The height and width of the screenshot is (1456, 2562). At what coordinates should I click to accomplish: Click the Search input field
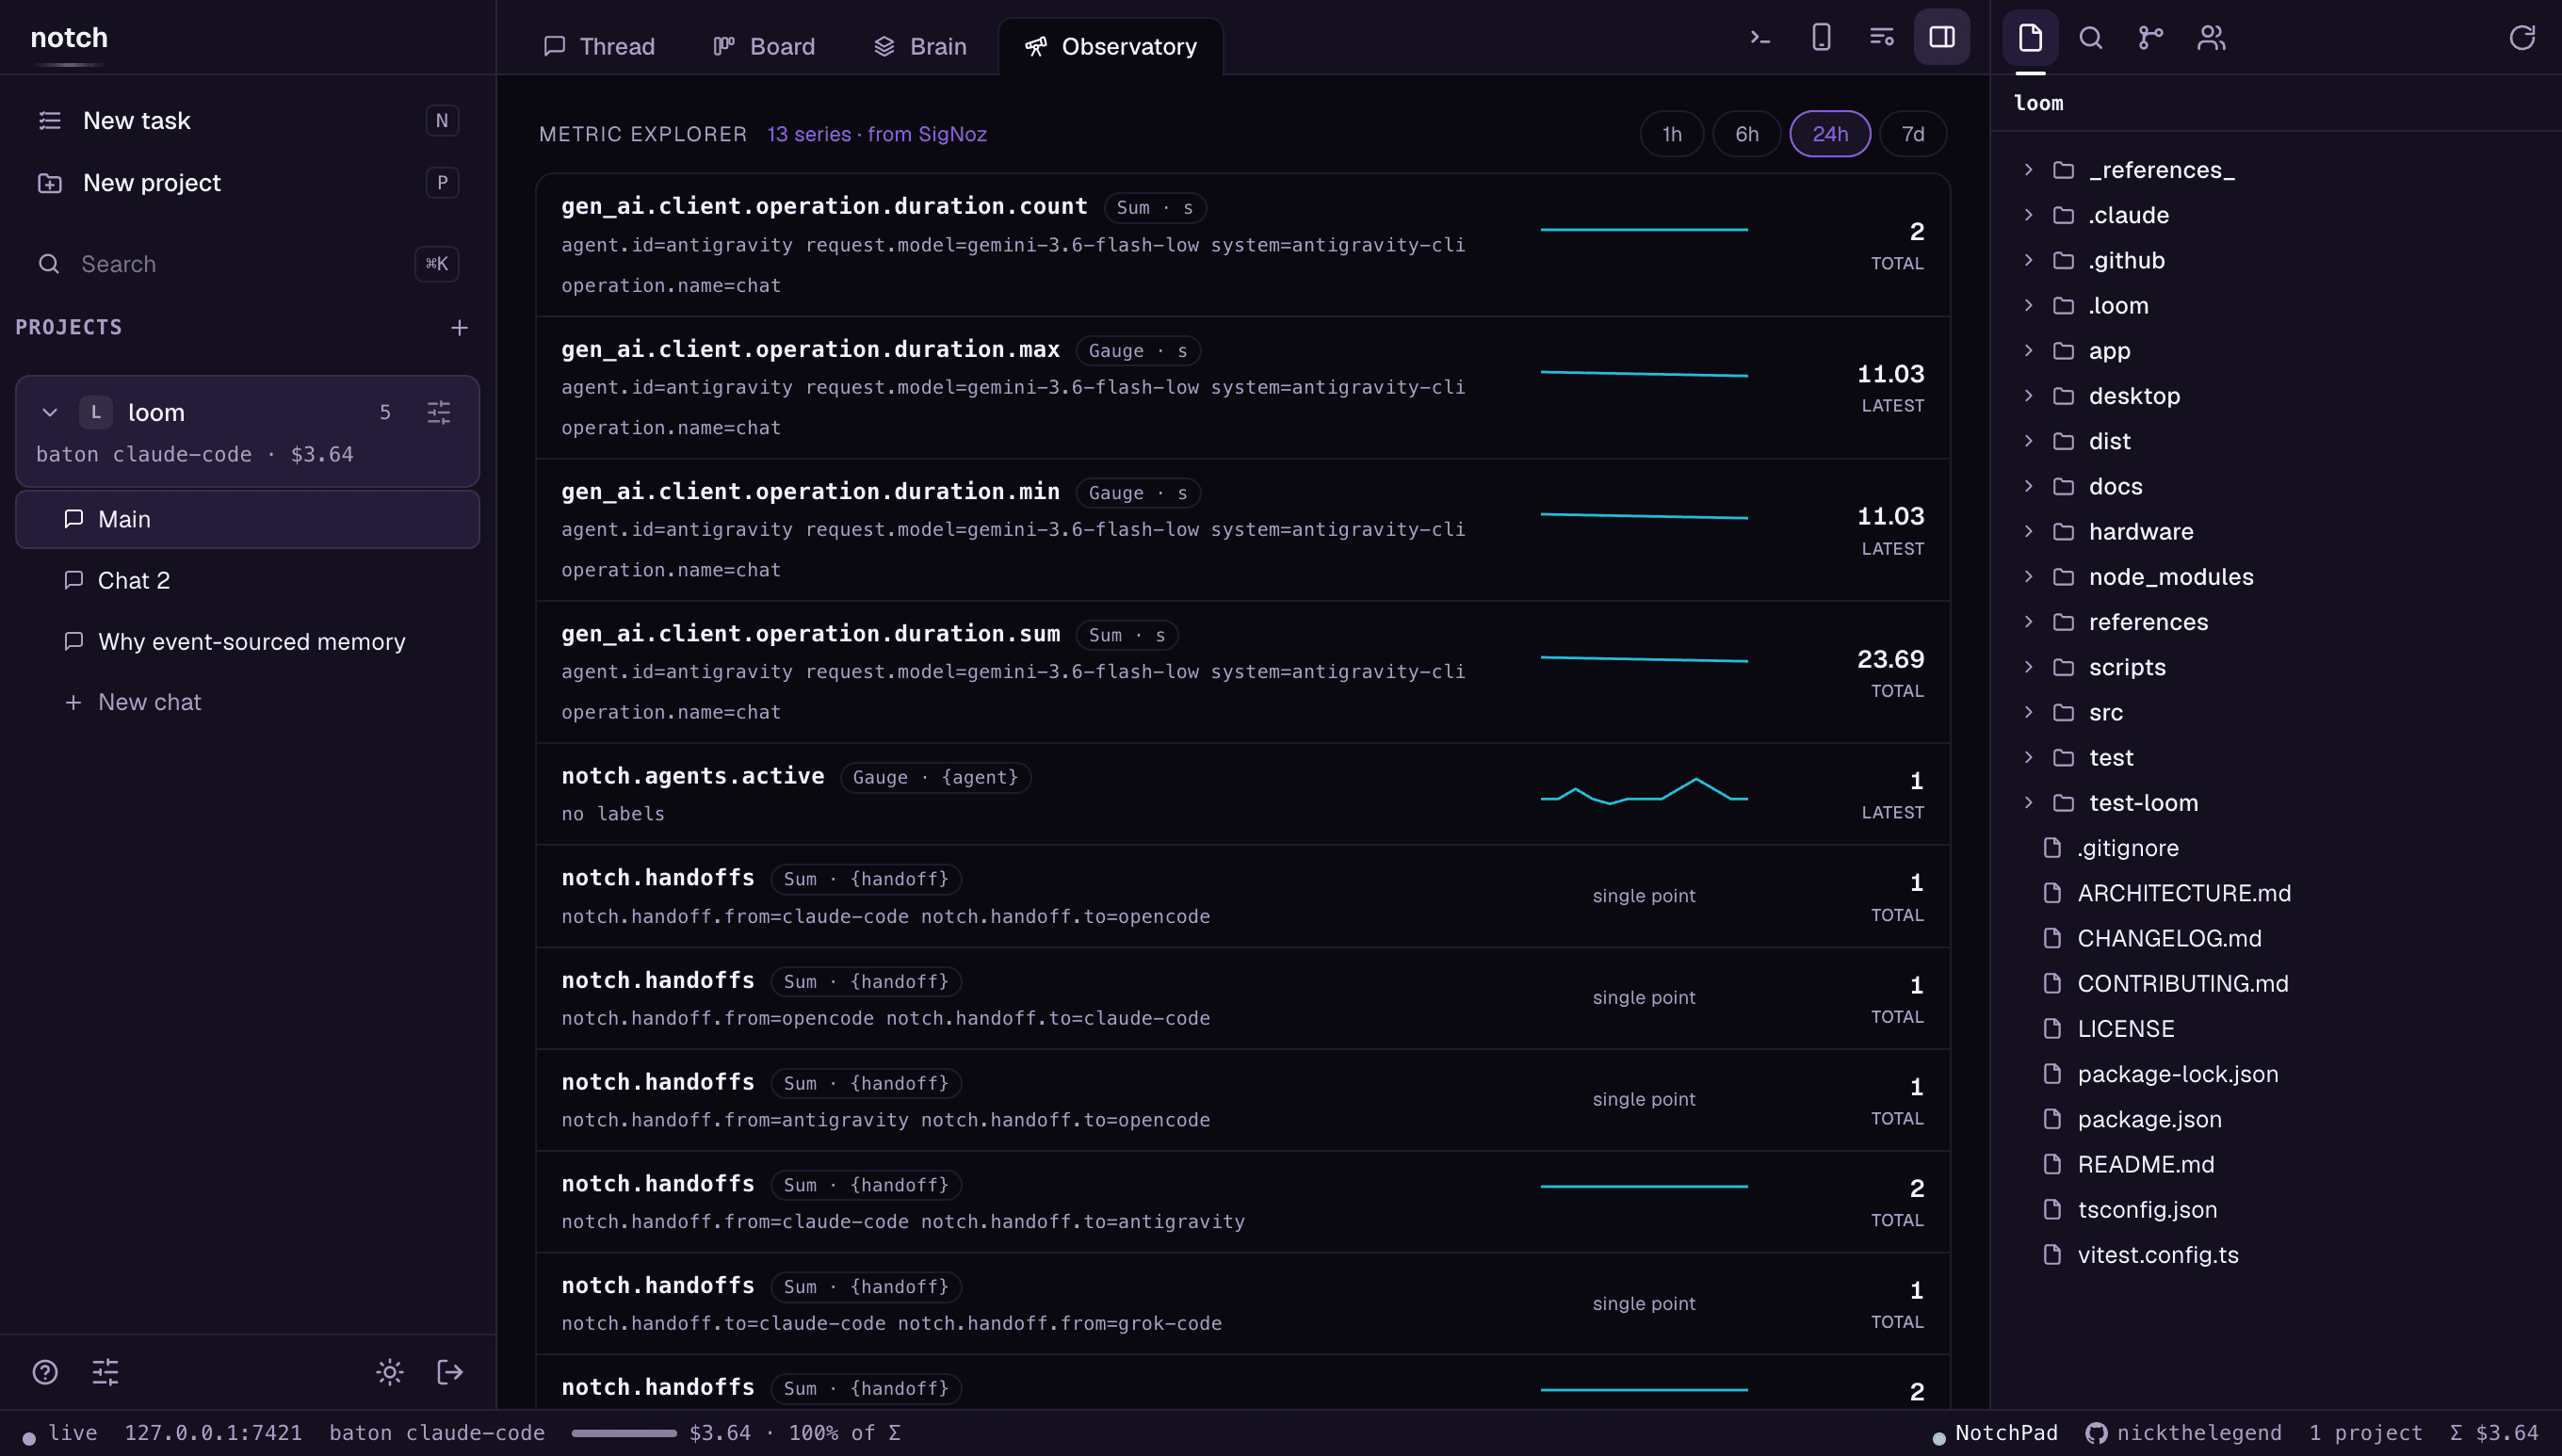(248, 264)
